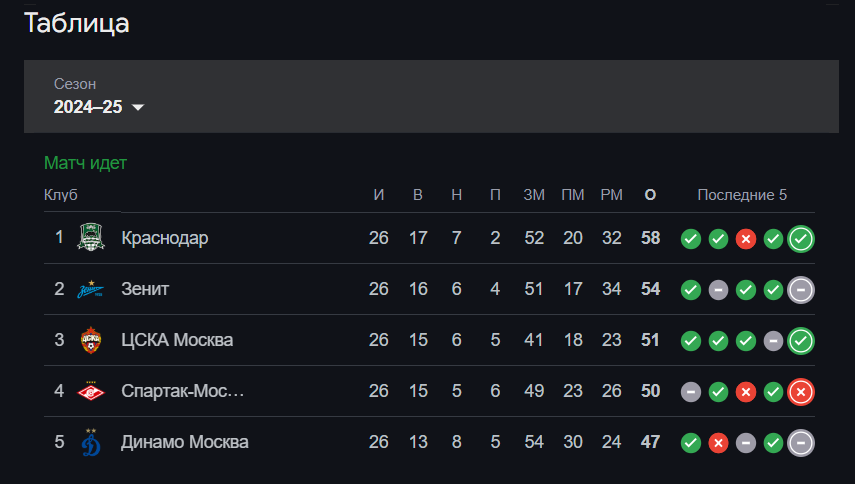Click Dynamo's red loss icon in last five
Viewport: 855px width, 484px height.
718,443
